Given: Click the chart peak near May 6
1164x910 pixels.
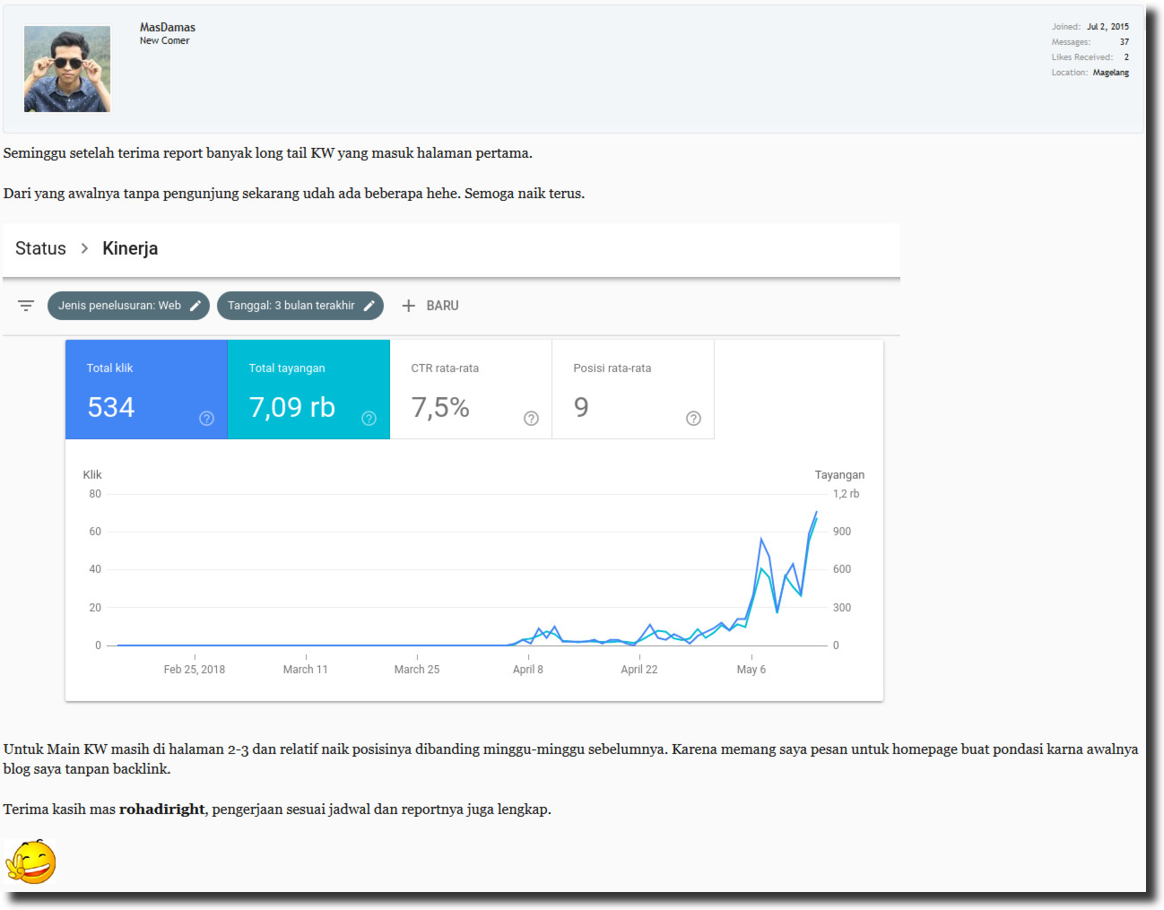Looking at the screenshot, I should click(762, 539).
